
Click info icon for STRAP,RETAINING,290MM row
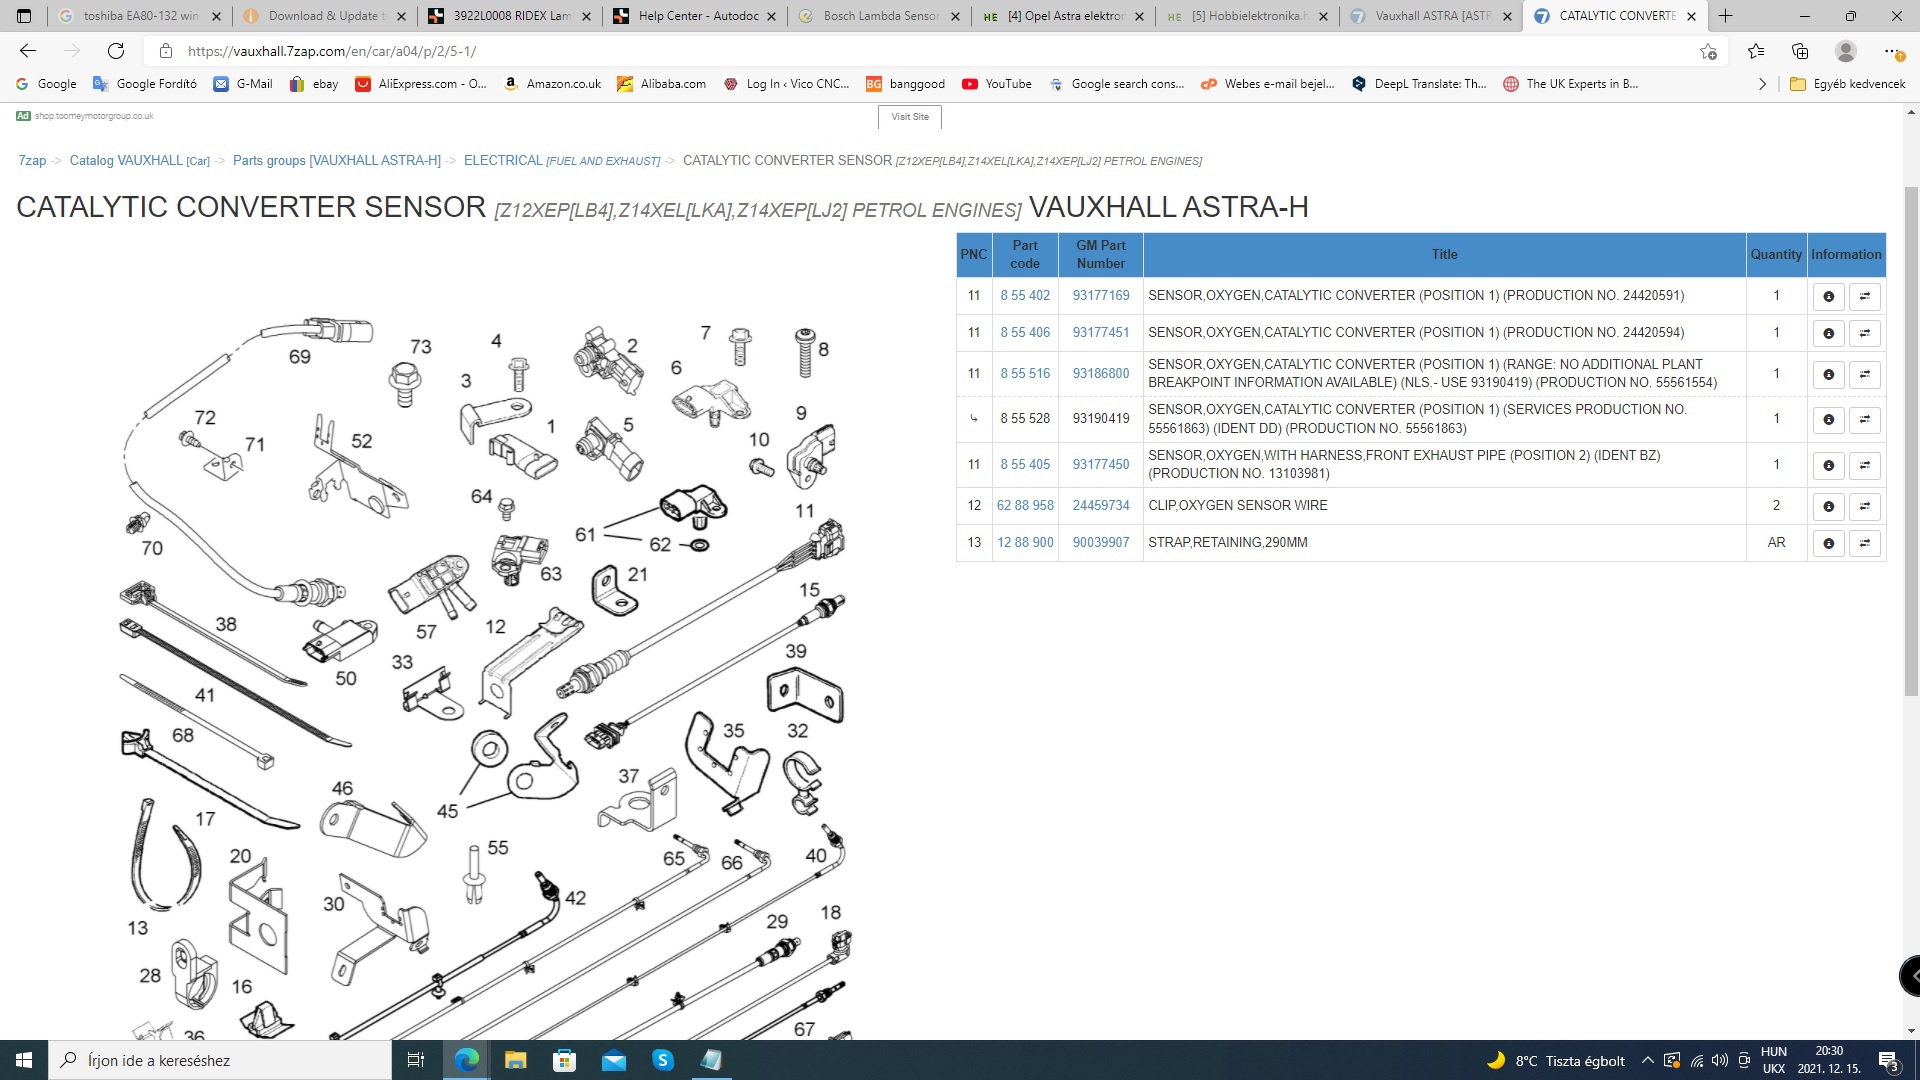point(1828,543)
